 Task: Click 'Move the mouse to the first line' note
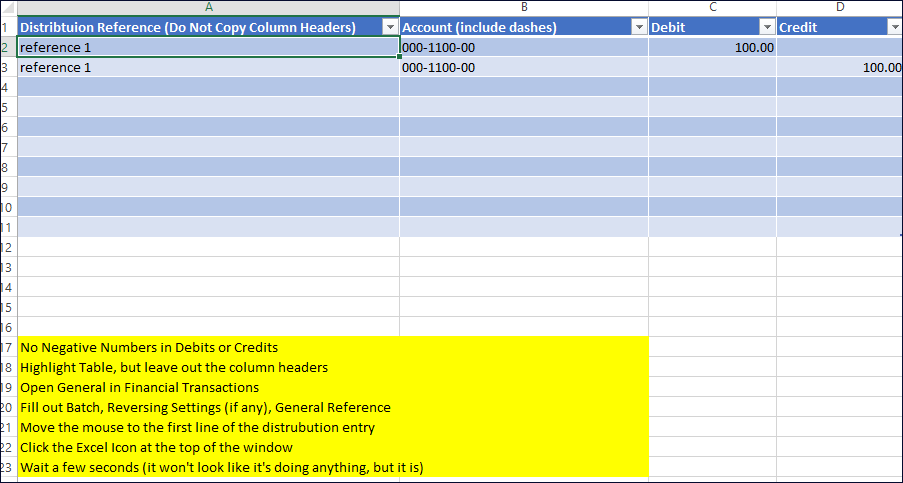coord(198,428)
